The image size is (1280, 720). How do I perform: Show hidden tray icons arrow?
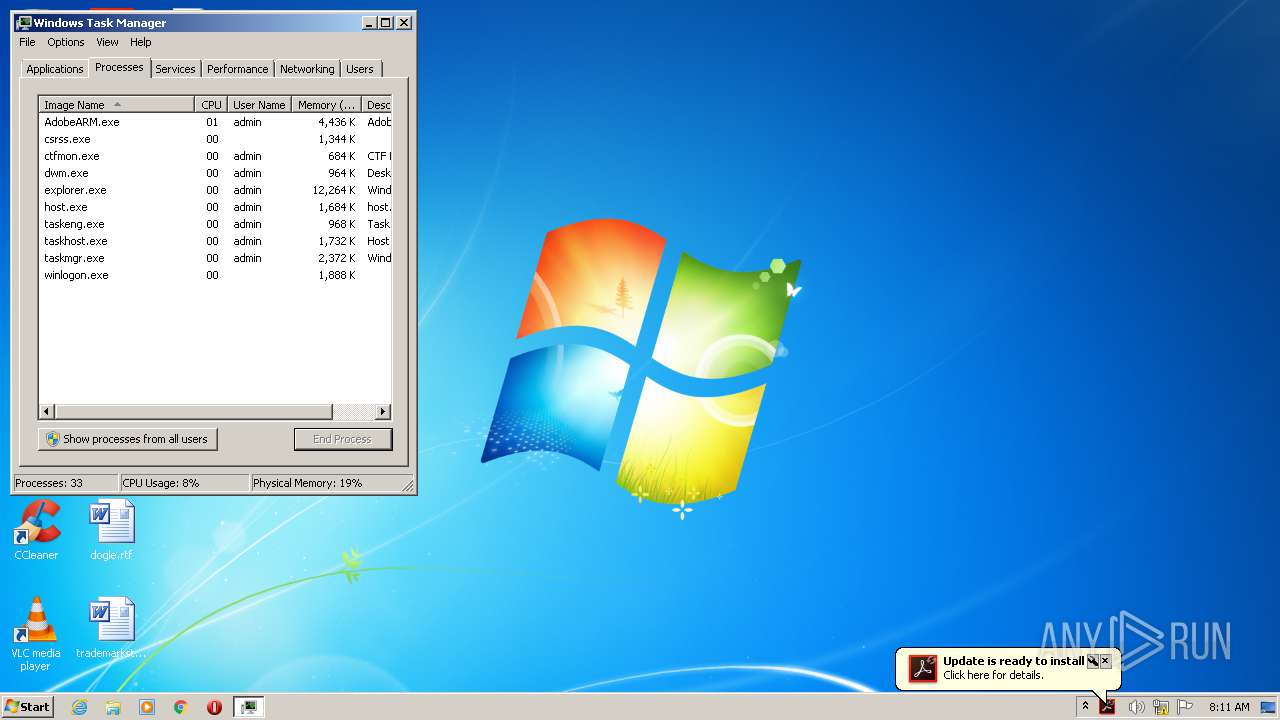coord(1085,707)
